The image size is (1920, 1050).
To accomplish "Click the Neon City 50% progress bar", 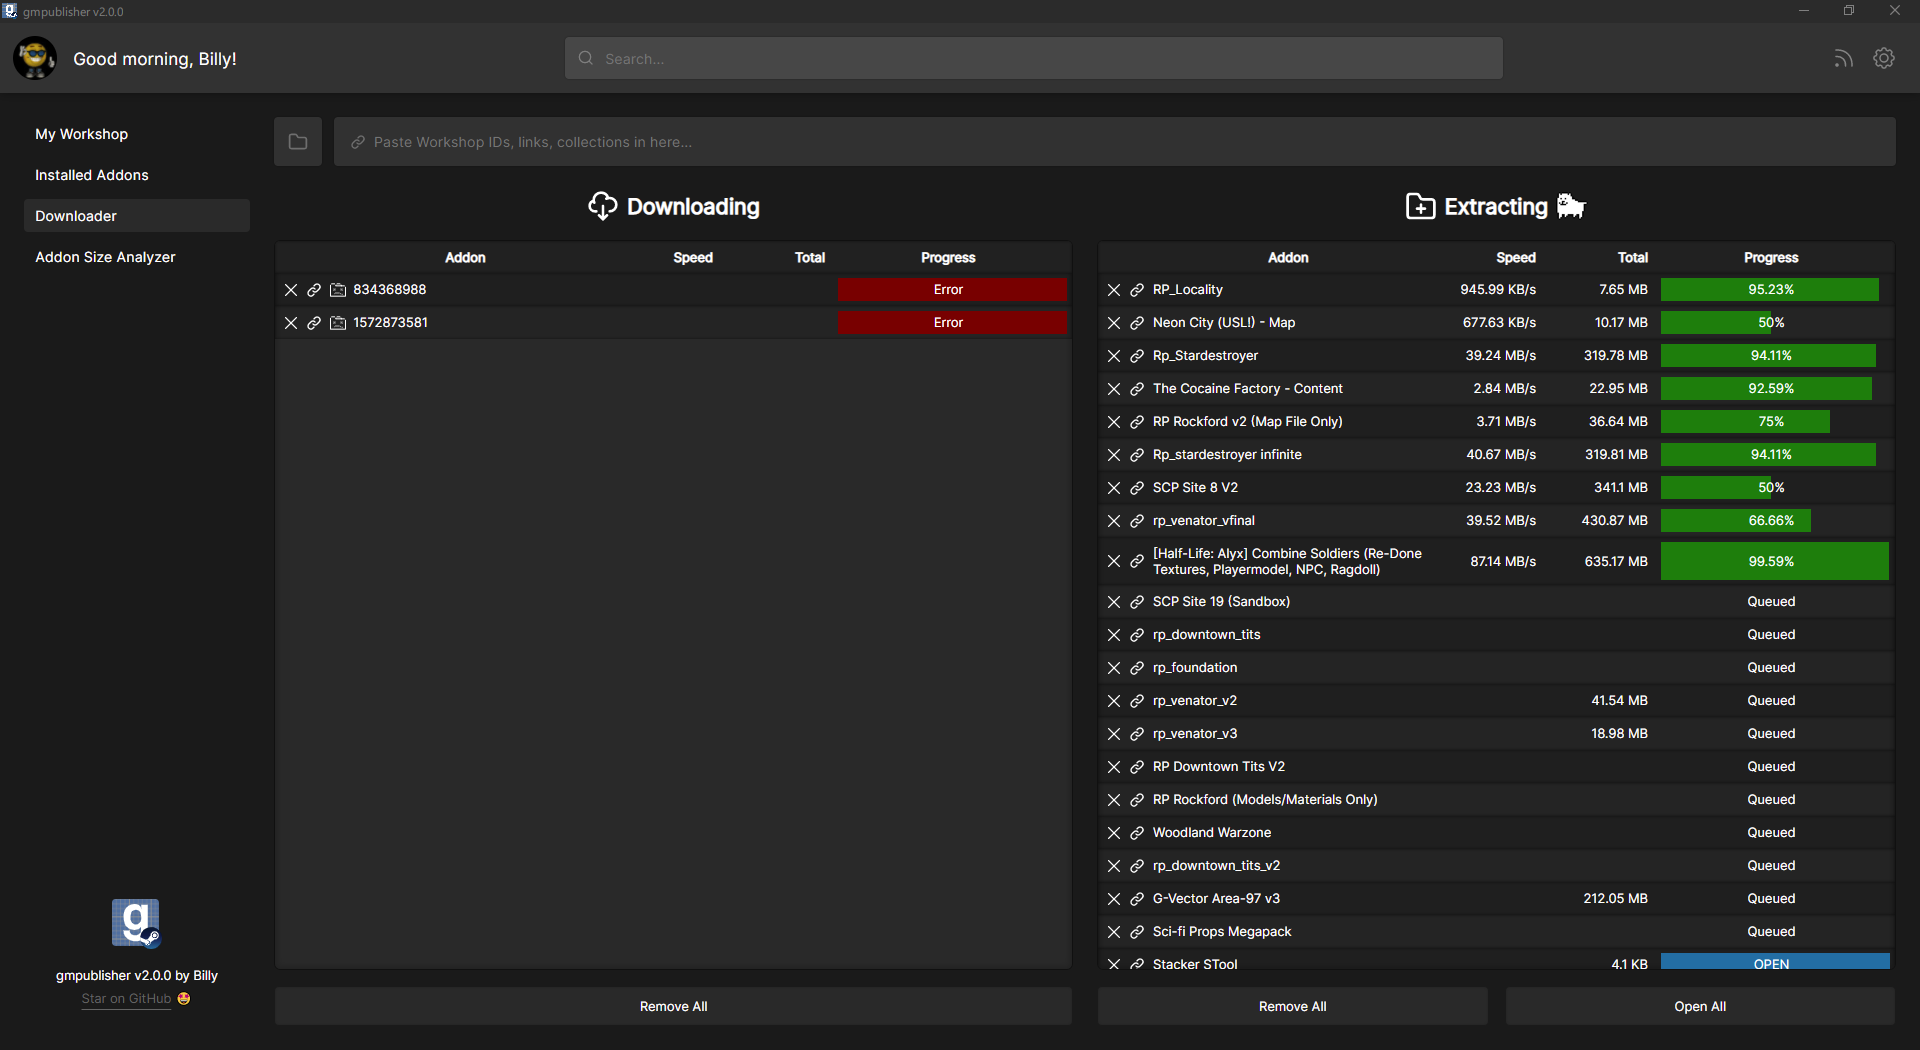I will (x=1771, y=322).
